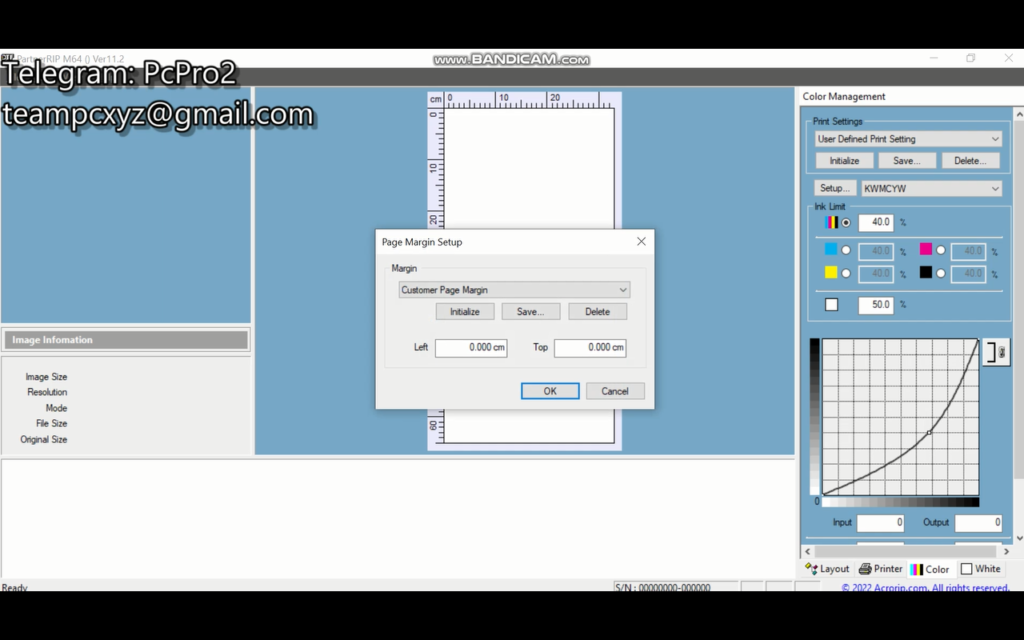Click the control point on the tone curve
This screenshot has height=640, width=1024.
click(929, 432)
